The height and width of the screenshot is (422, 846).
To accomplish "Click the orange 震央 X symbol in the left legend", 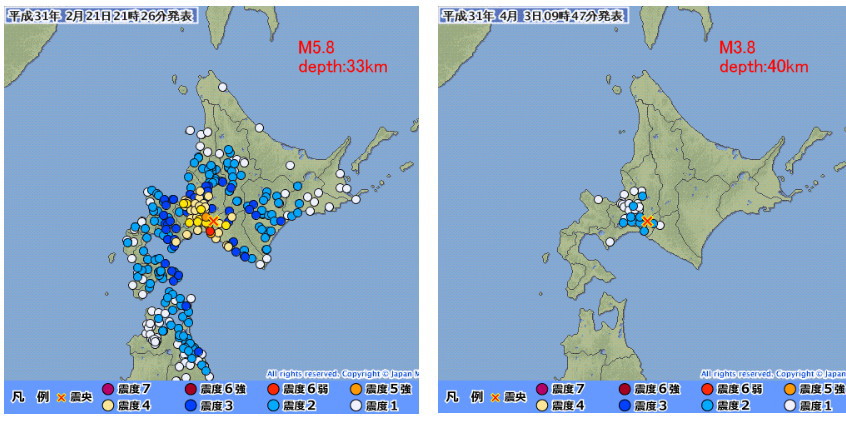I will pyautogui.click(x=61, y=398).
